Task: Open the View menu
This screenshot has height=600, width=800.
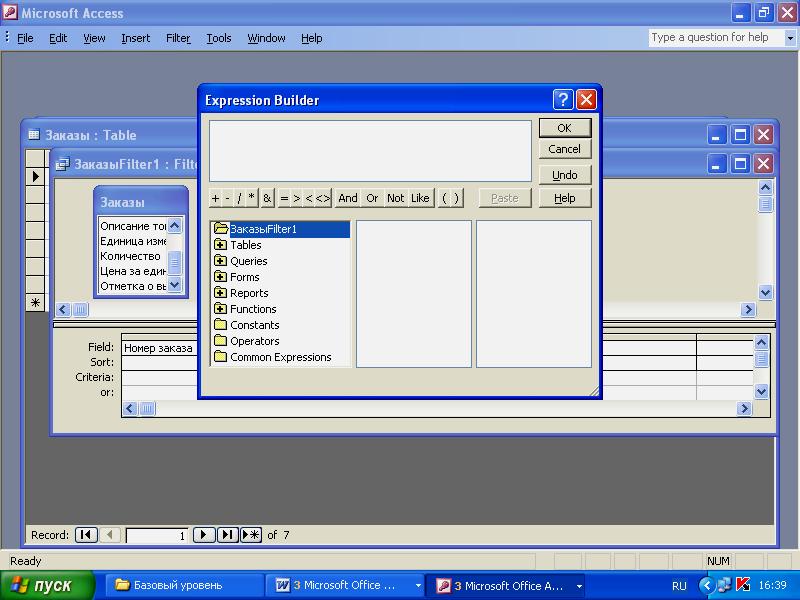Action: 94,38
